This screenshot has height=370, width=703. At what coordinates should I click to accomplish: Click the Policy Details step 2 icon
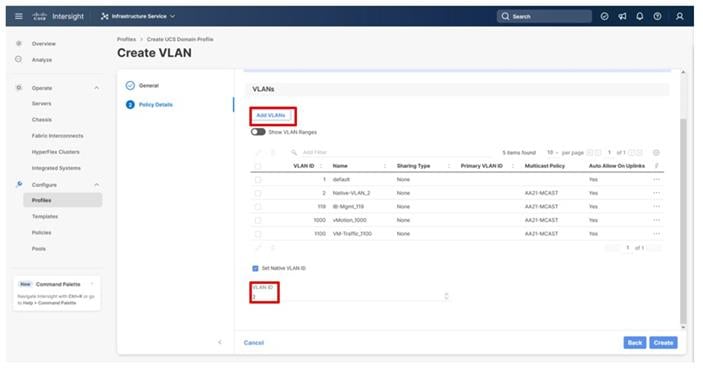pos(130,104)
